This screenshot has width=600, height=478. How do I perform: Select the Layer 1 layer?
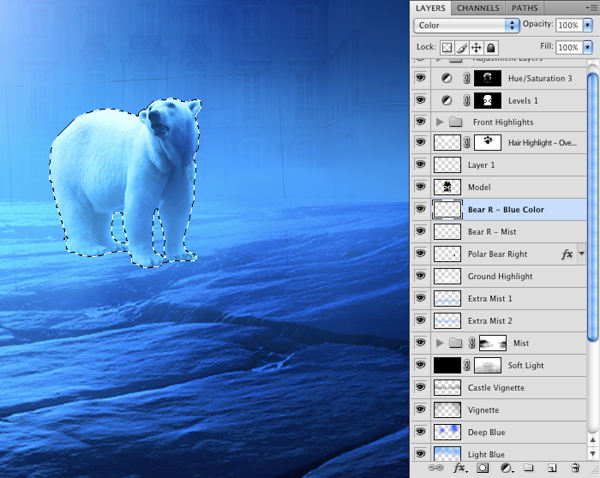pos(499,165)
